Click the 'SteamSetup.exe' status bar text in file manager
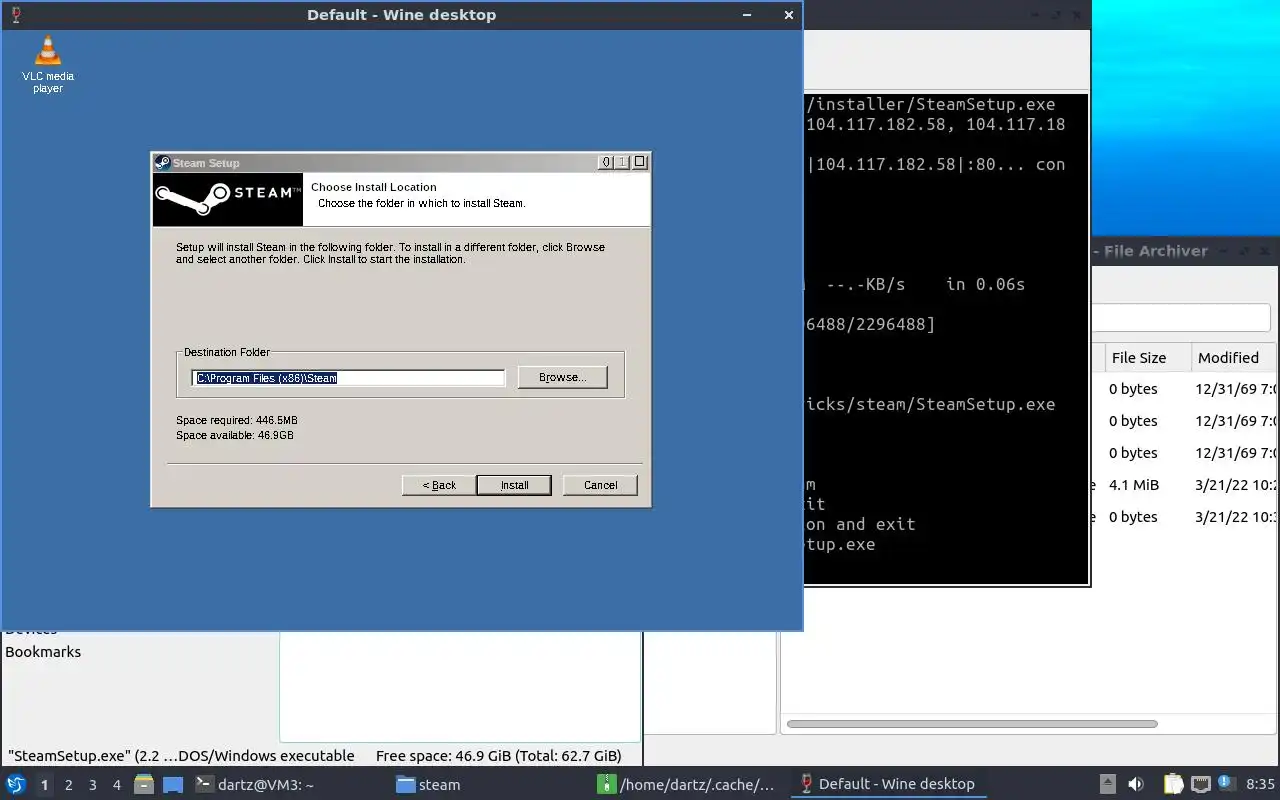The width and height of the screenshot is (1280, 800). [x=181, y=756]
